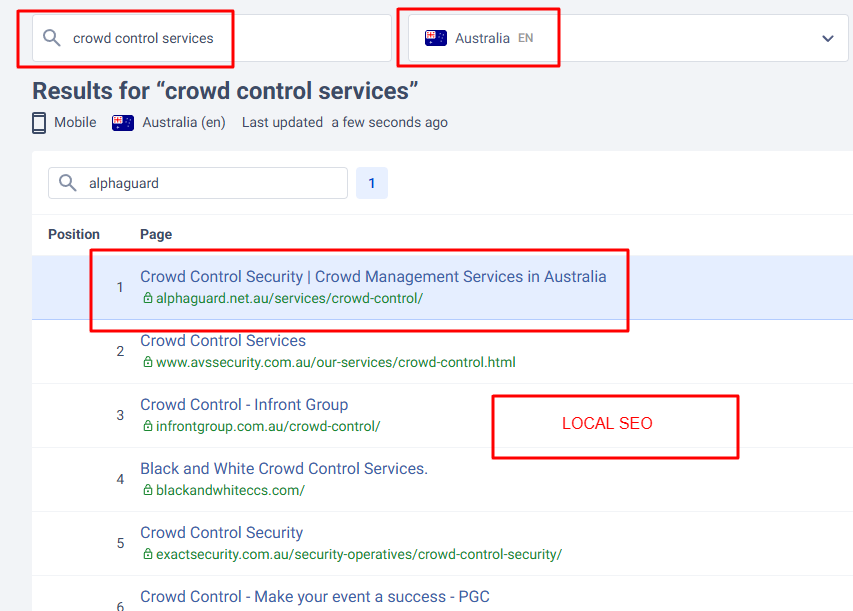
Task: Focus the alphaguard filter input
Action: click(x=198, y=183)
